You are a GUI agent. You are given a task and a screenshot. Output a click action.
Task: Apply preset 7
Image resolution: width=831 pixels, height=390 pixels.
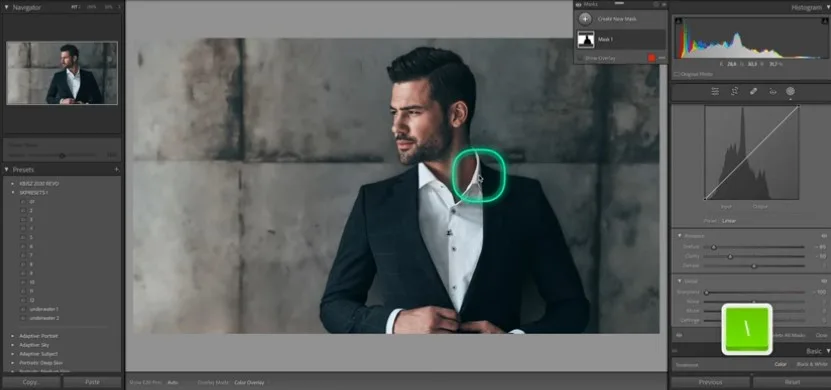31,255
